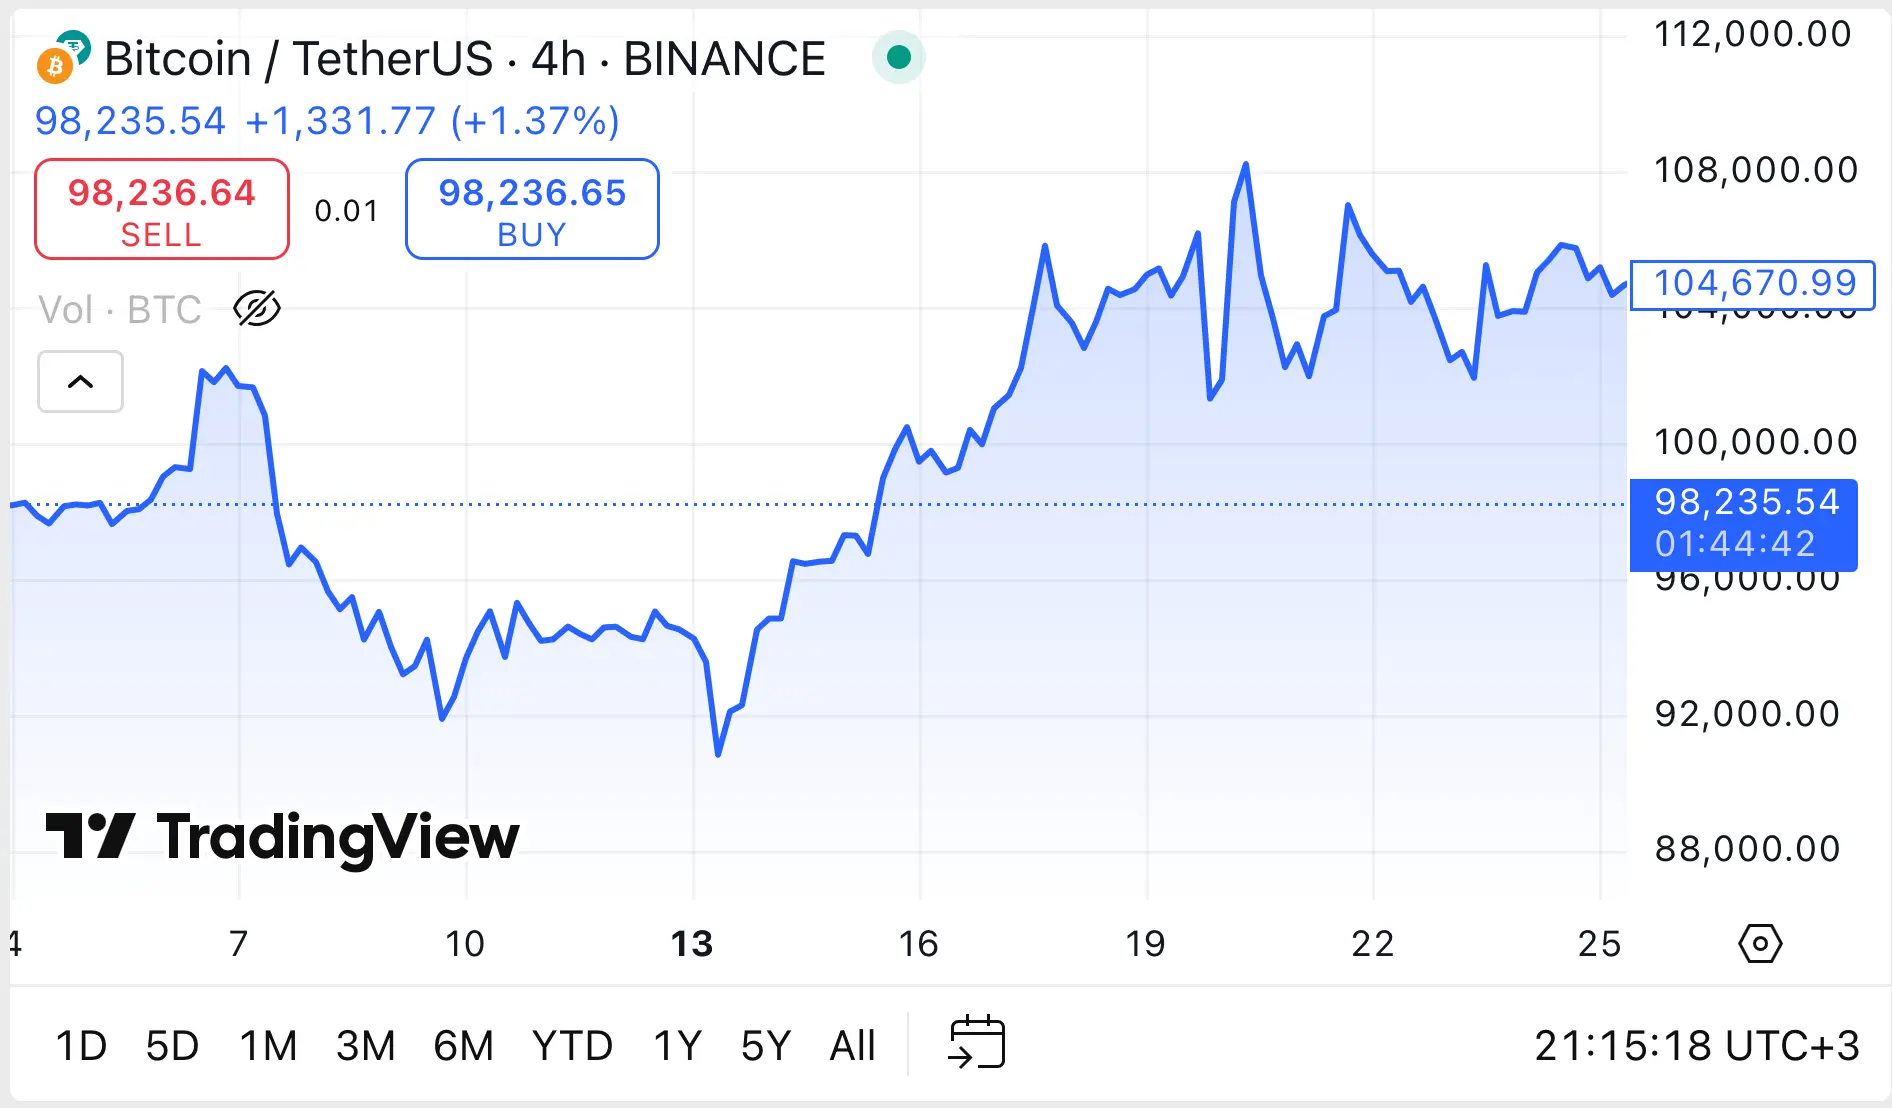1892x1108 pixels.
Task: Click the current price 98,235.54 countdown label
Action: click(1744, 523)
